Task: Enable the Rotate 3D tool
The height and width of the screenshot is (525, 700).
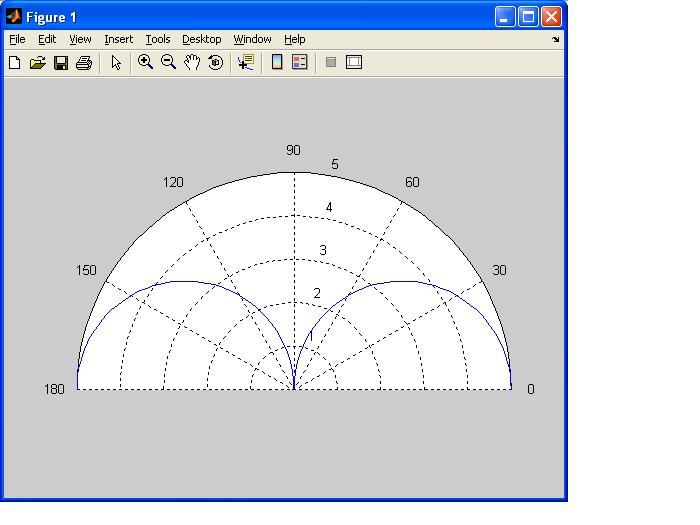Action: pos(215,62)
